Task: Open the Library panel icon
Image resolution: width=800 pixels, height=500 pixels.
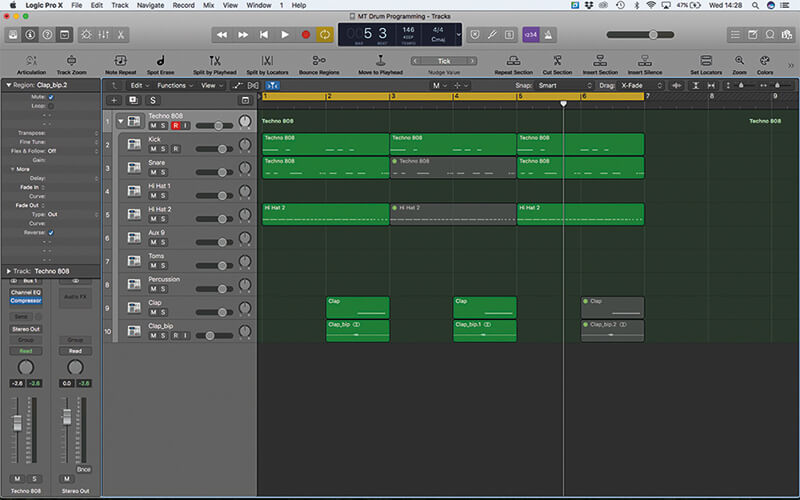Action: click(13, 35)
